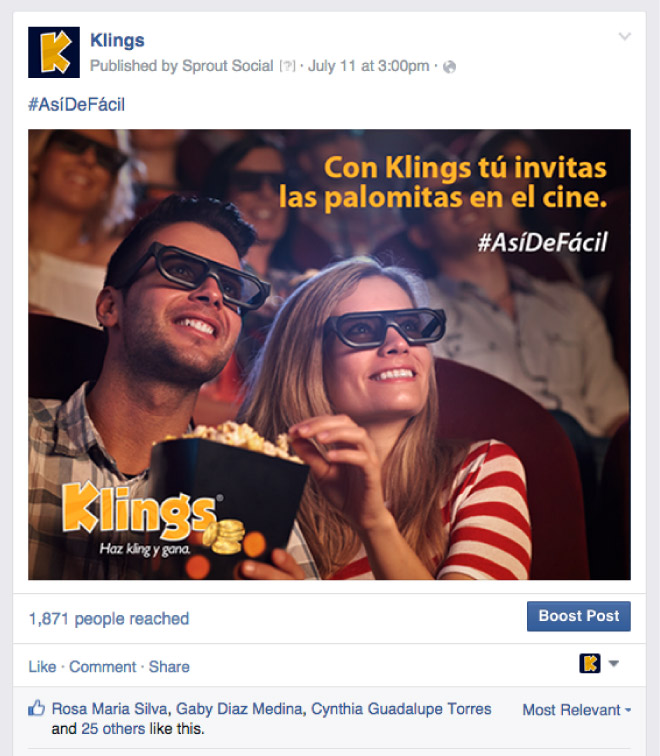This screenshot has width=660, height=756.
Task: Open the Klings page name link
Action: [x=117, y=40]
